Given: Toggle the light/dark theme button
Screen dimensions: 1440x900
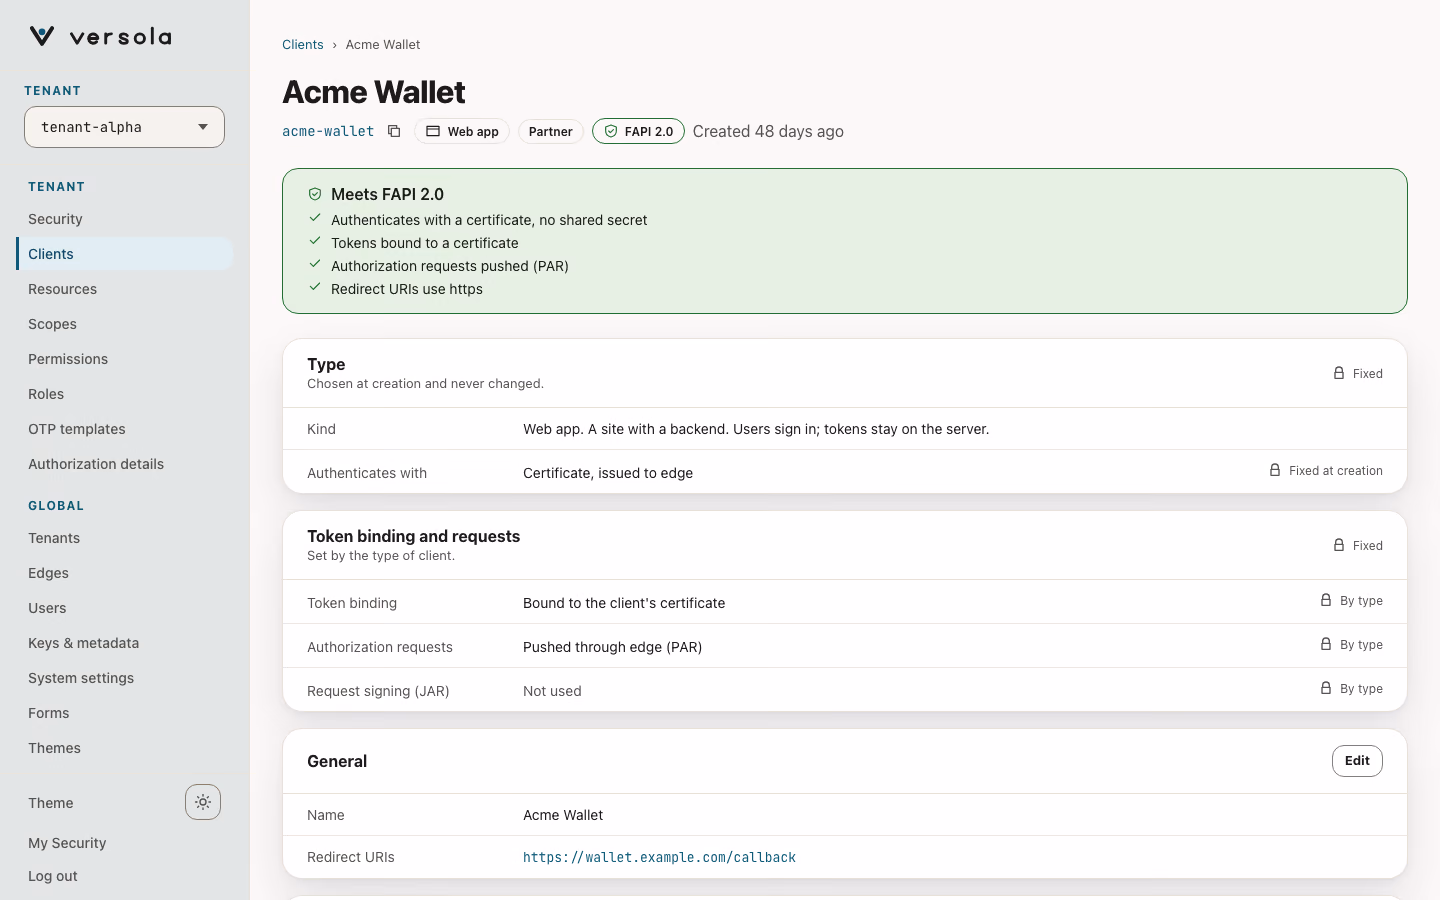Looking at the screenshot, I should tap(203, 802).
